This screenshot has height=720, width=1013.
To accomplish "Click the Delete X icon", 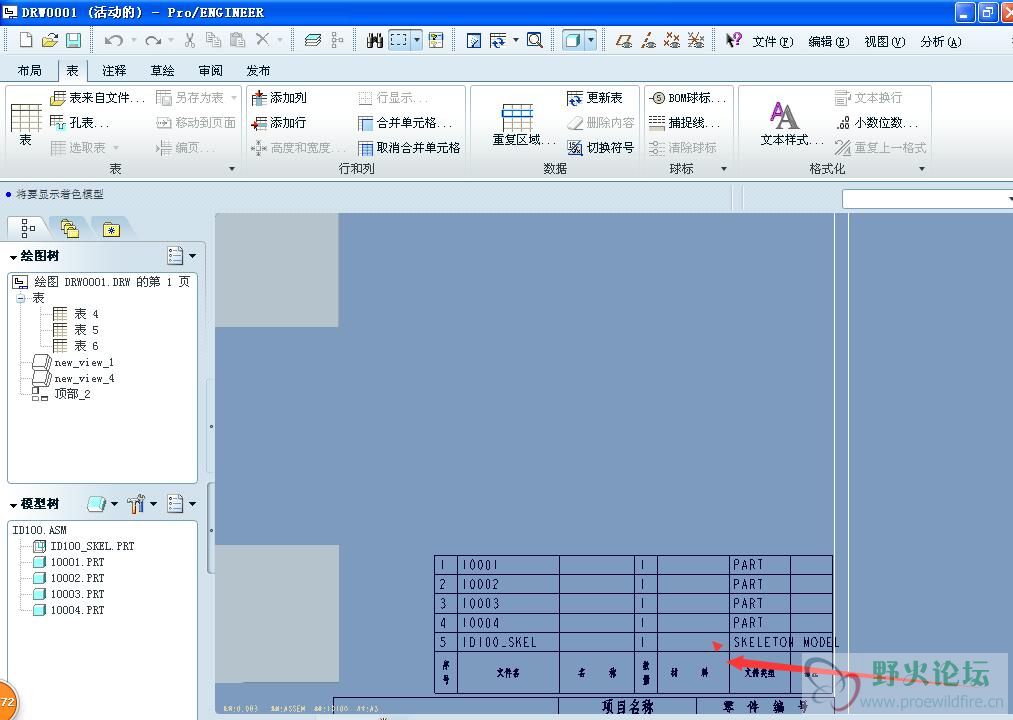I will (262, 40).
